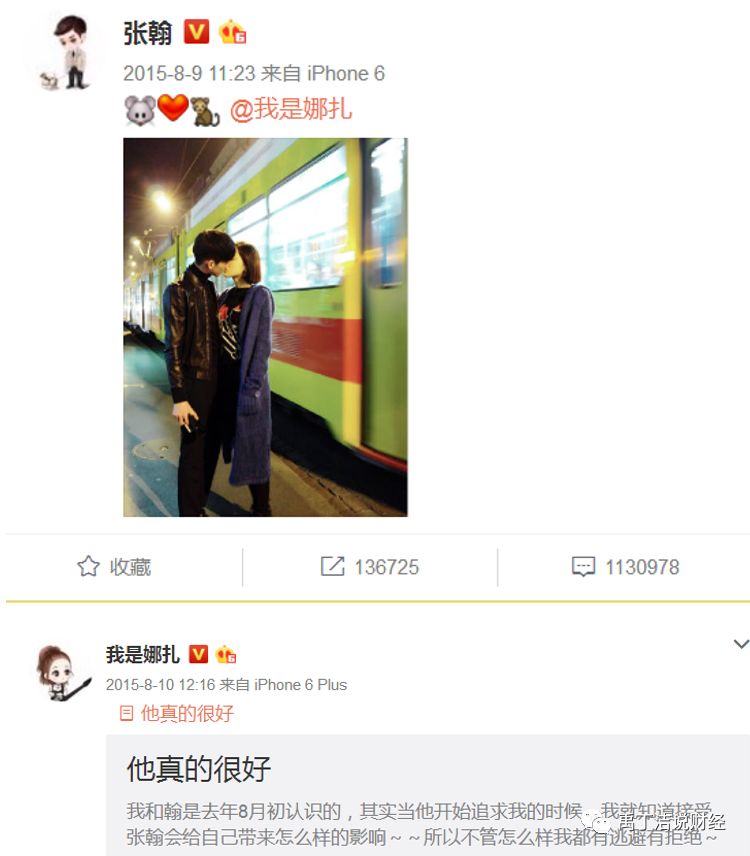Click the repost share icon
The height and width of the screenshot is (856, 750).
332,567
